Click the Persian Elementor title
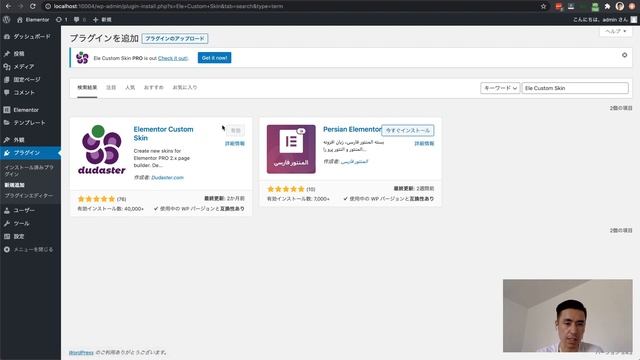Viewport: 640px width, 360px height. click(x=352, y=129)
